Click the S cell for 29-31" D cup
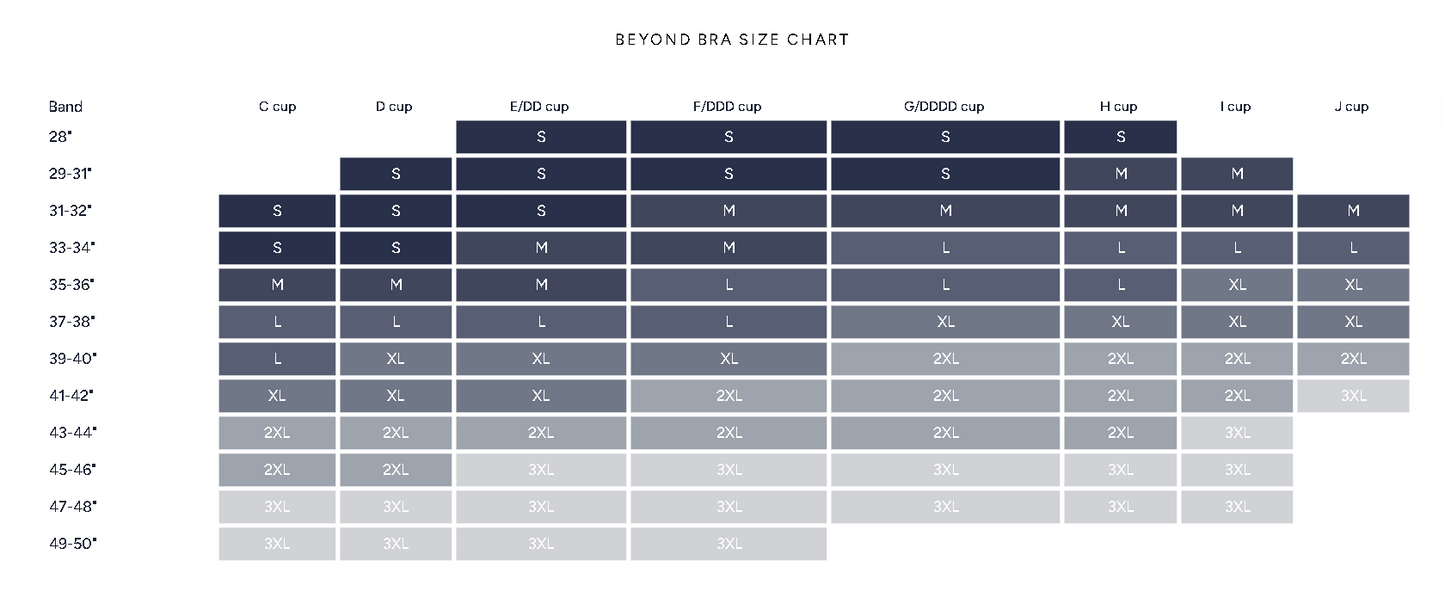This screenshot has height=610, width=1445. (x=396, y=174)
